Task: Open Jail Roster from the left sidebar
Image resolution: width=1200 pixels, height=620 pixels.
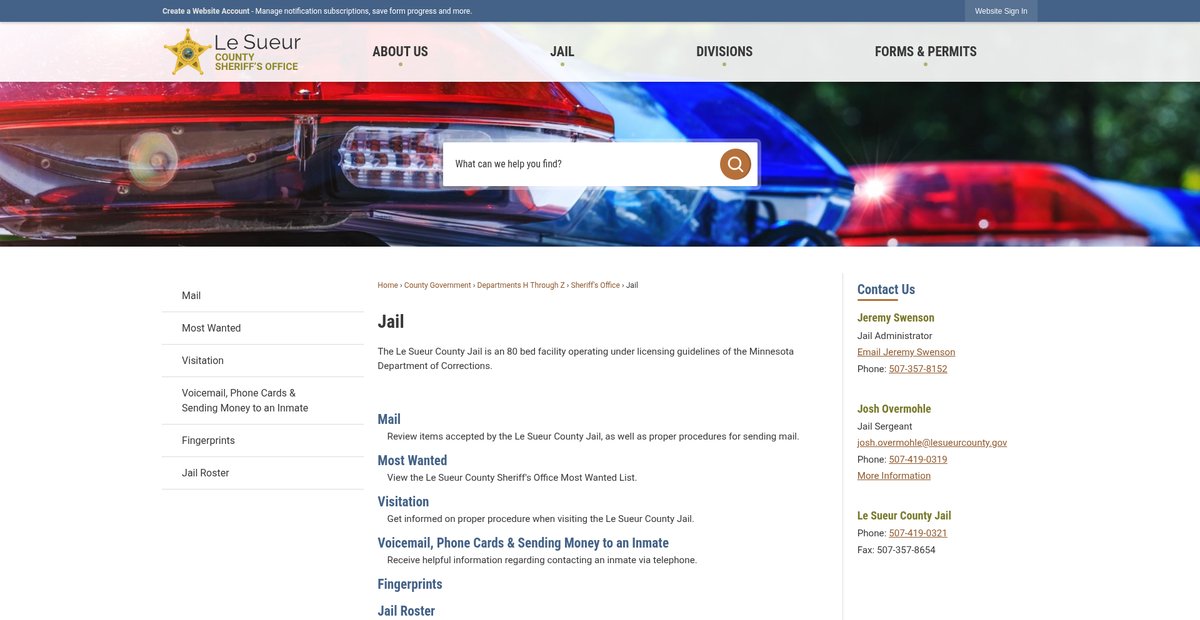Action: coord(205,473)
